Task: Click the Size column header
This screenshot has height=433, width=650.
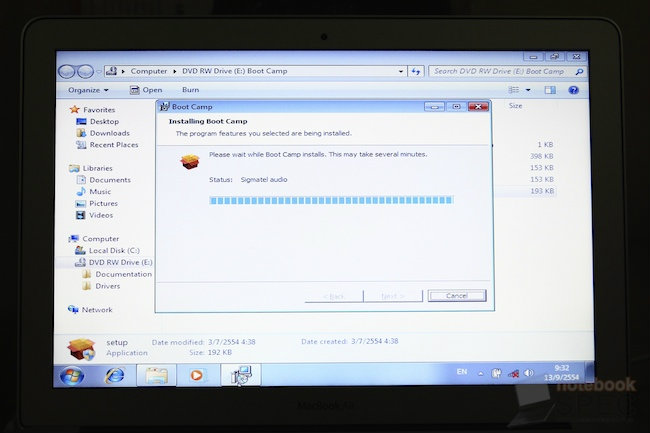Action: (x=515, y=106)
